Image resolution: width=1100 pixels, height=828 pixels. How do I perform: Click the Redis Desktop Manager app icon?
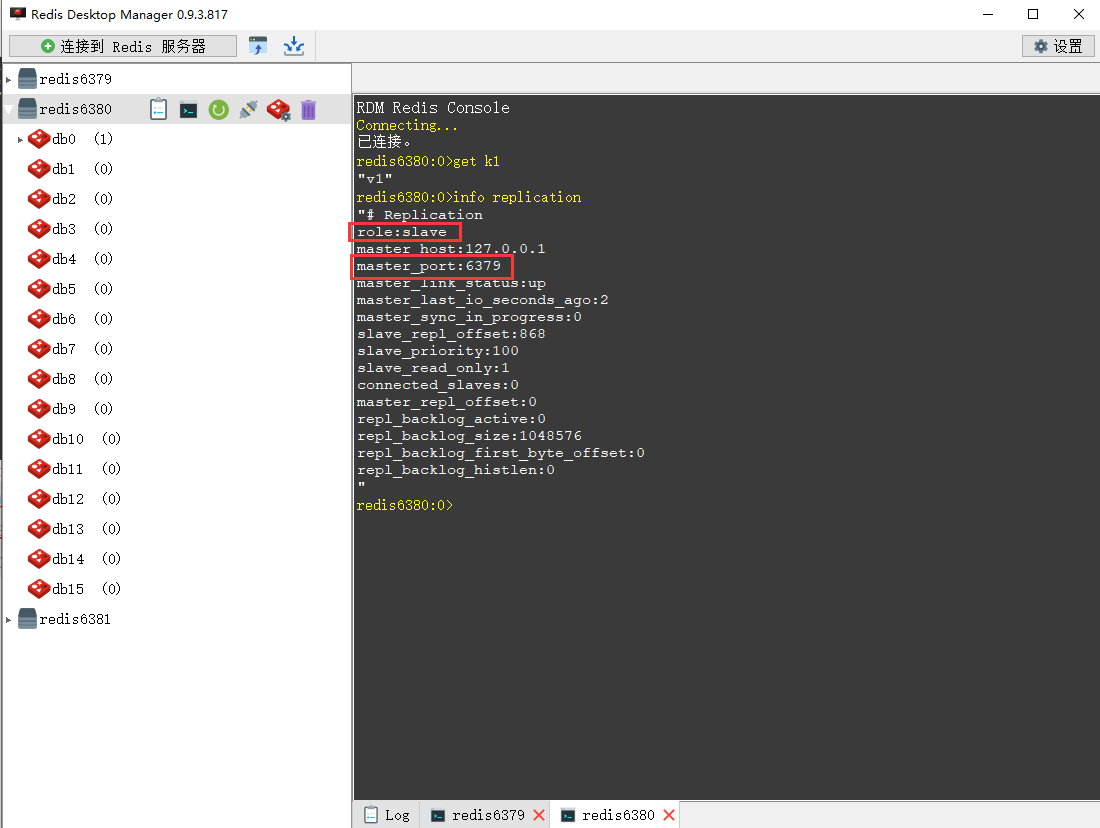(x=17, y=14)
